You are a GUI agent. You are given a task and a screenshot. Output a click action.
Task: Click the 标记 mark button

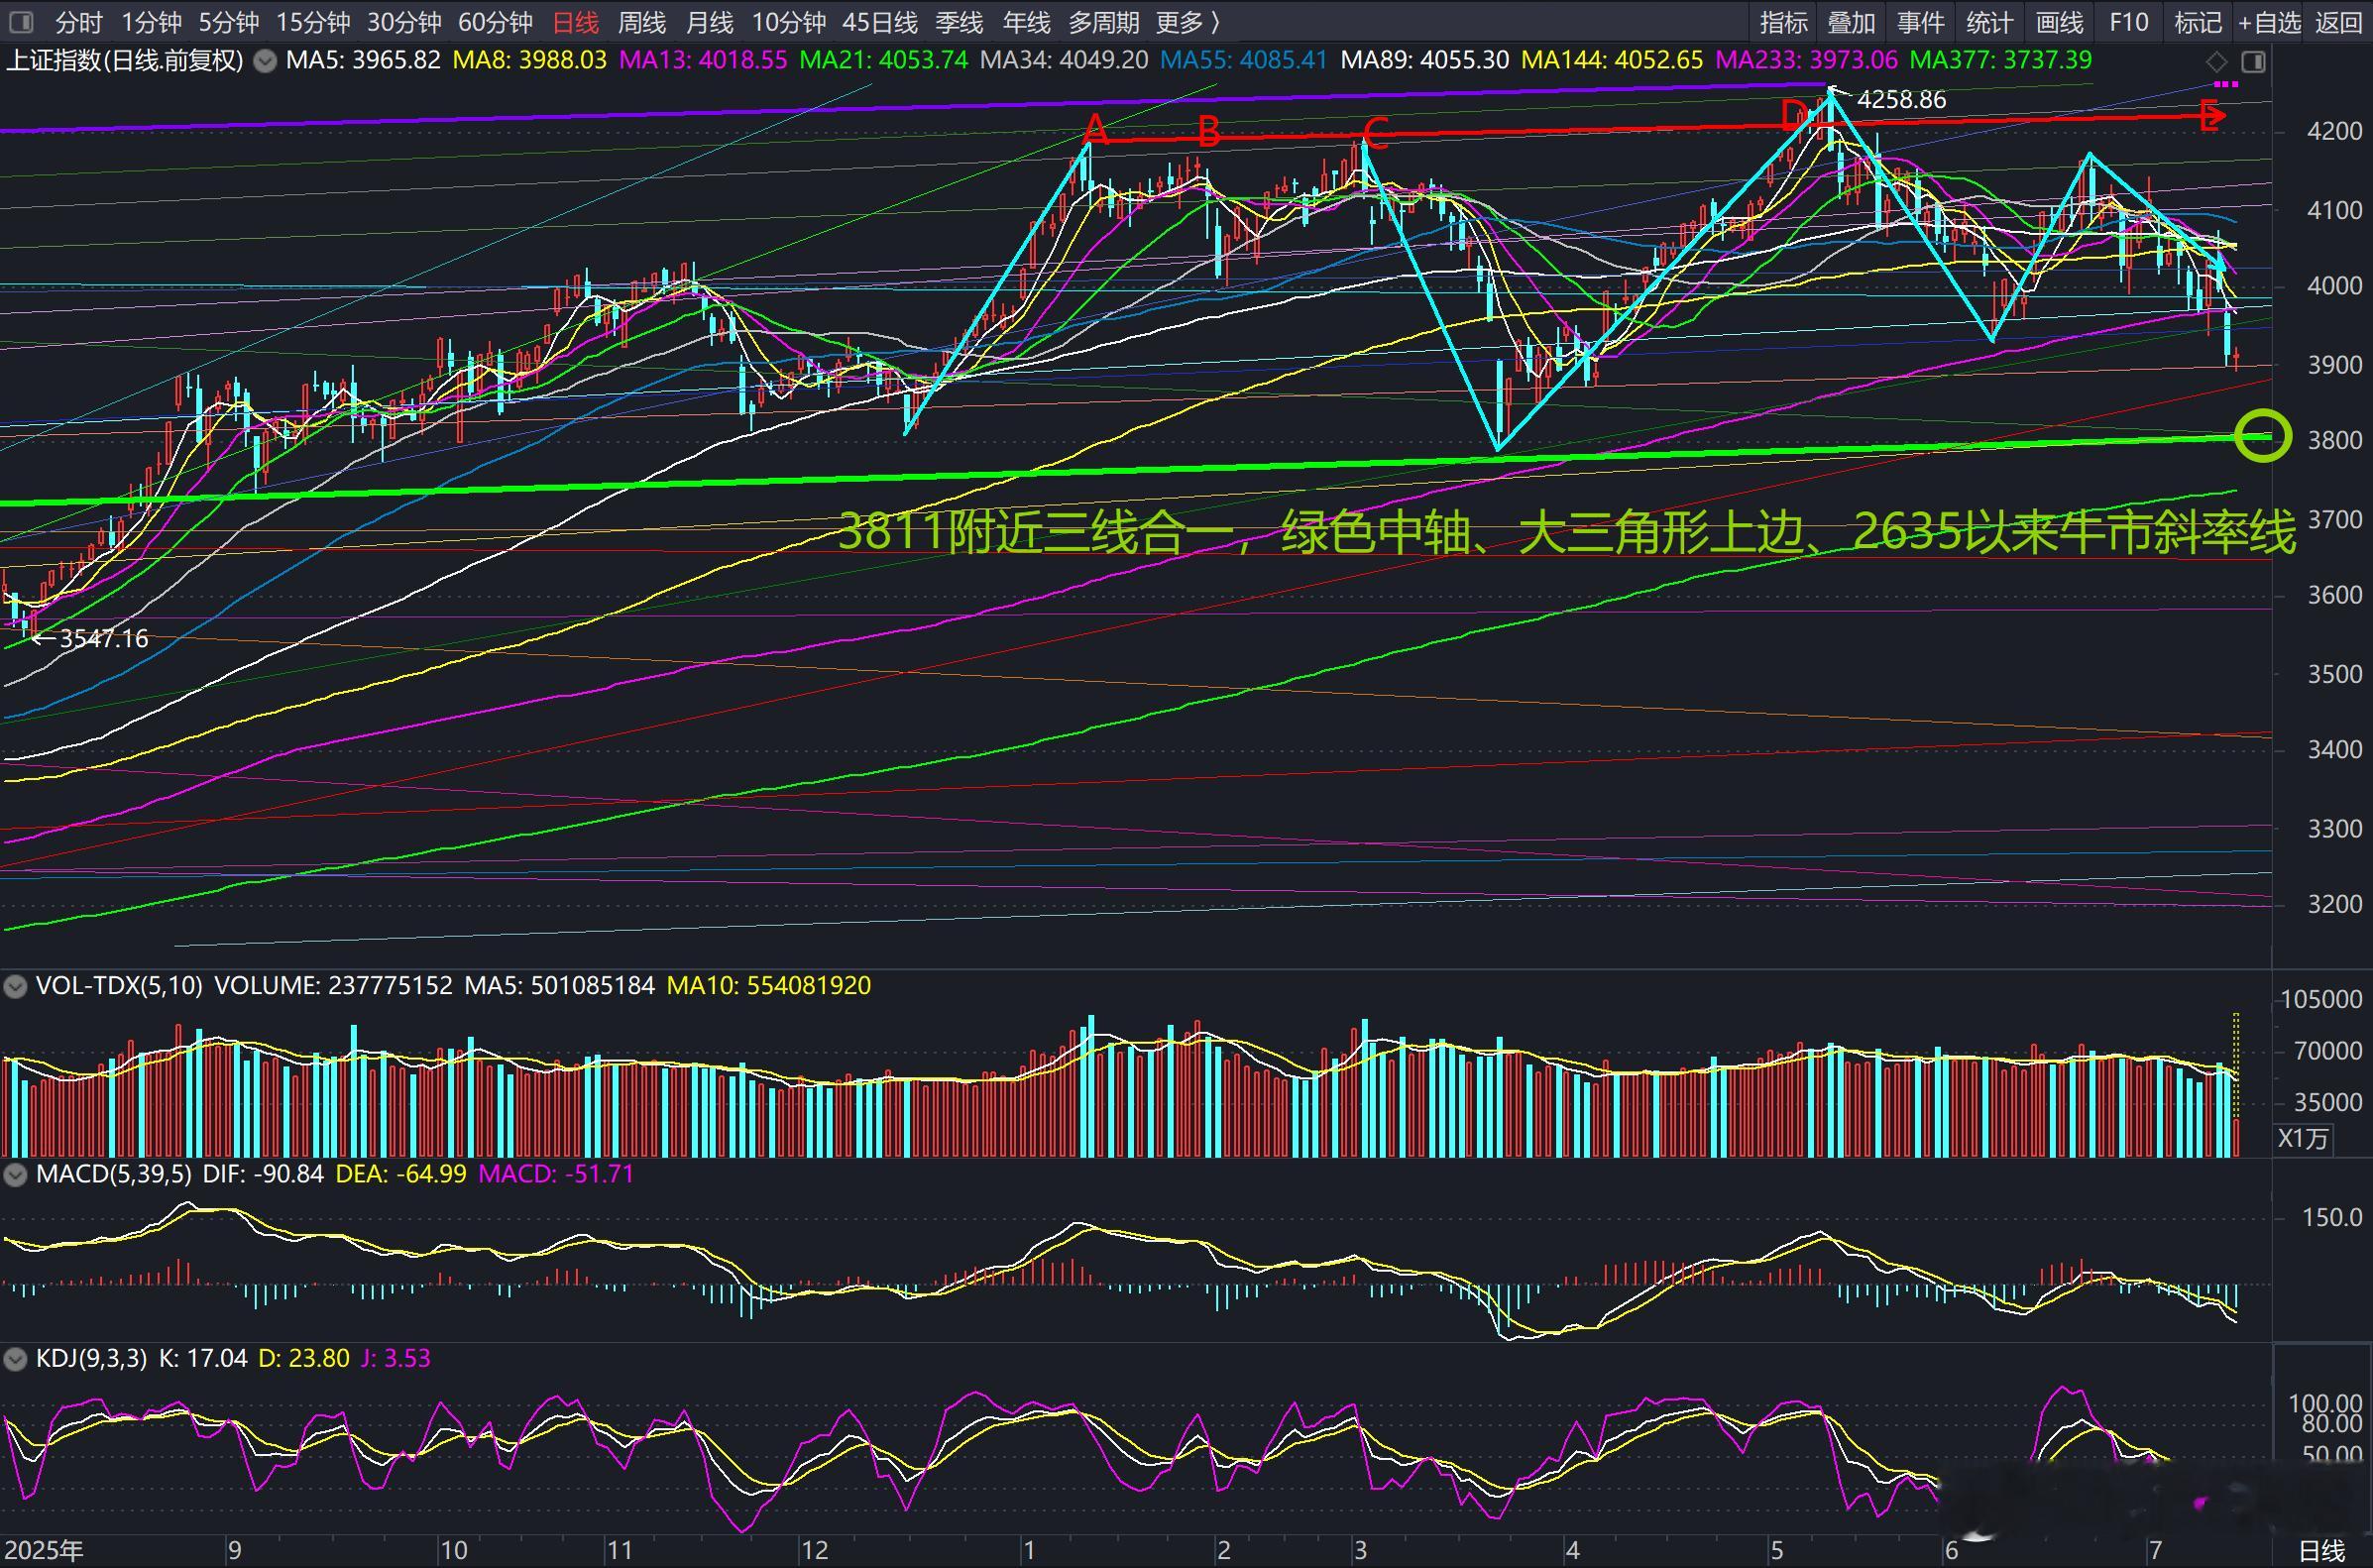[2198, 22]
